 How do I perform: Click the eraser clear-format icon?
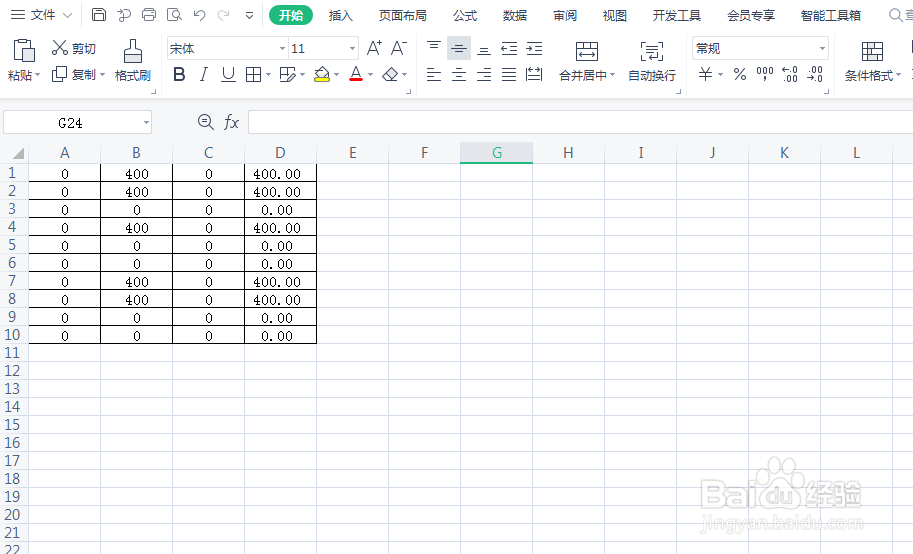[x=390, y=75]
